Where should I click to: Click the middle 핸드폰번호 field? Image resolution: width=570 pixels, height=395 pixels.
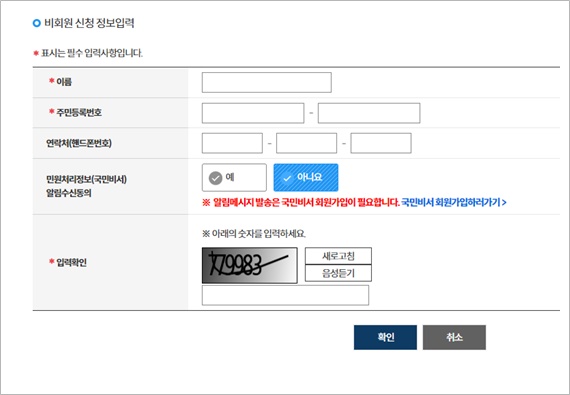[306, 143]
